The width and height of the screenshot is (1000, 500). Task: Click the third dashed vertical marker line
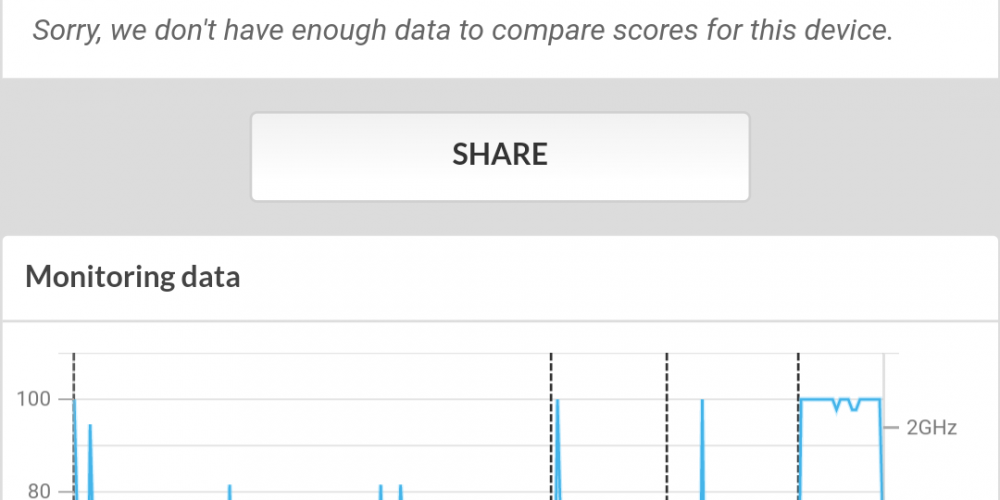[667, 426]
